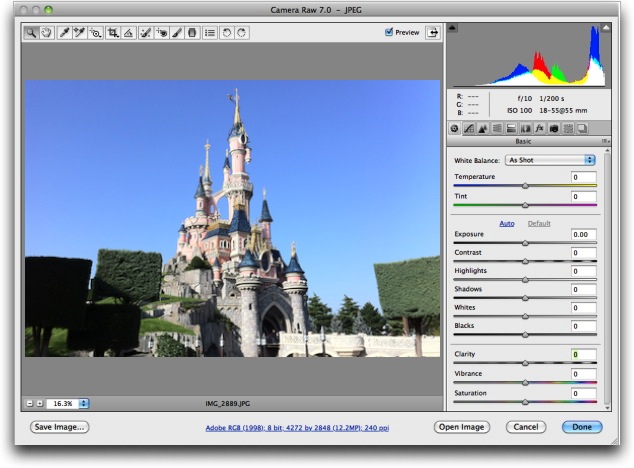Viewport: 634px width, 468px height.
Task: Open the Tone Curve panel tab
Action: click(x=469, y=129)
